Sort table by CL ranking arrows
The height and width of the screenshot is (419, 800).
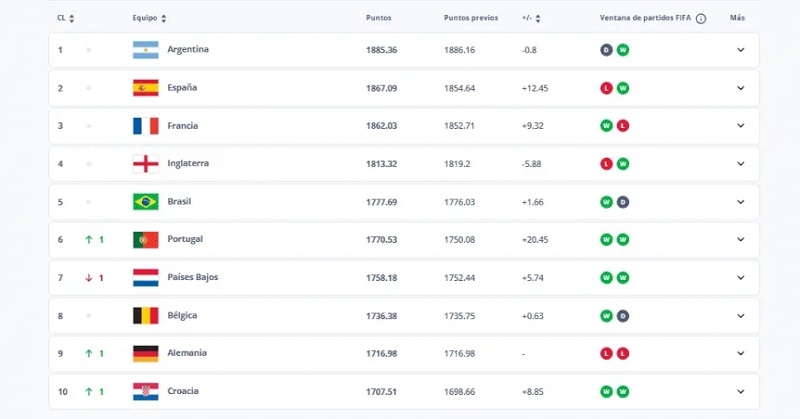[x=72, y=18]
